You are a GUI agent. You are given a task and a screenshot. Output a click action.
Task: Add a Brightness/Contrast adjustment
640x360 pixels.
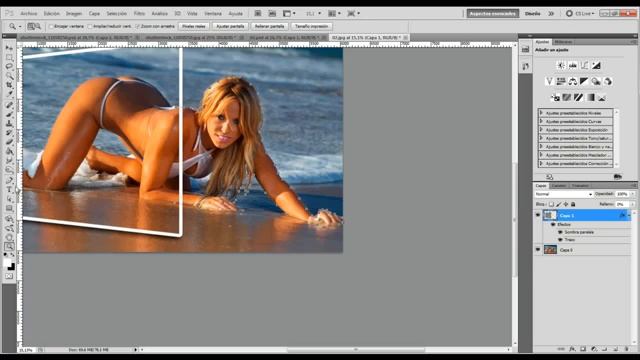coord(561,65)
